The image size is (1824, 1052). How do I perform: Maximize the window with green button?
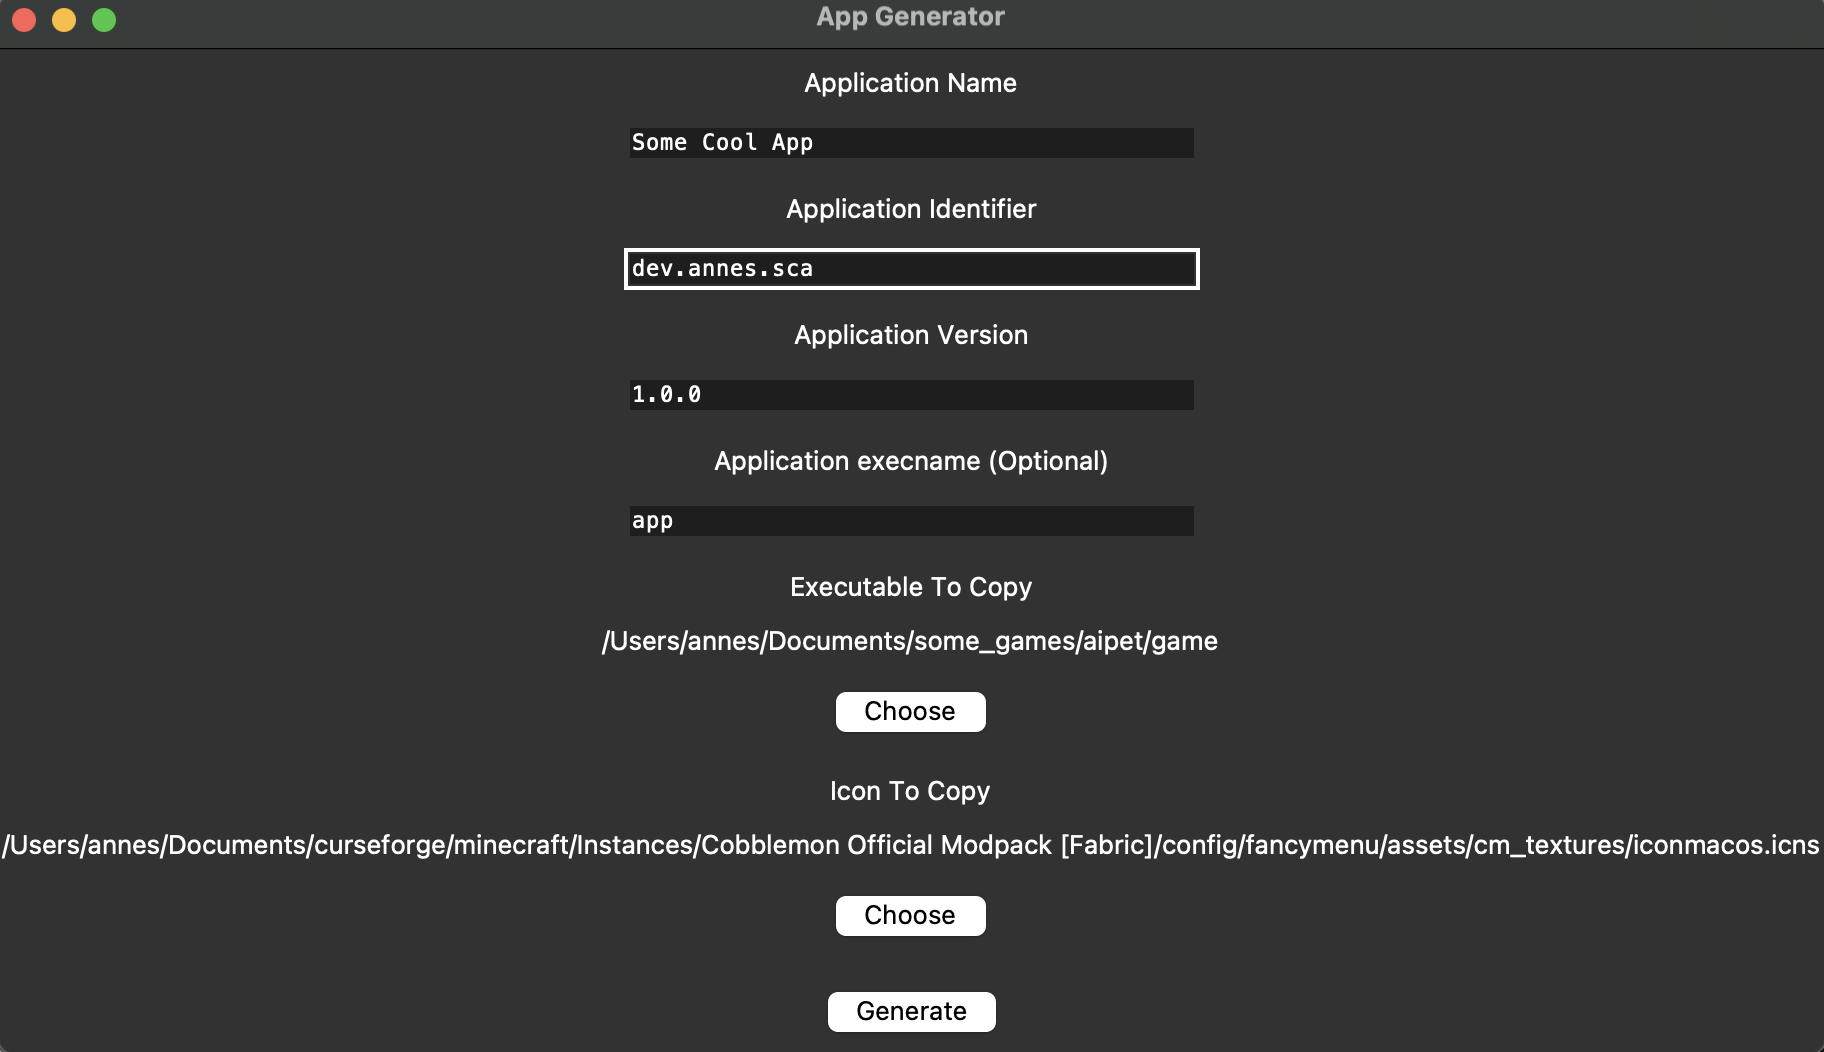pos(104,20)
